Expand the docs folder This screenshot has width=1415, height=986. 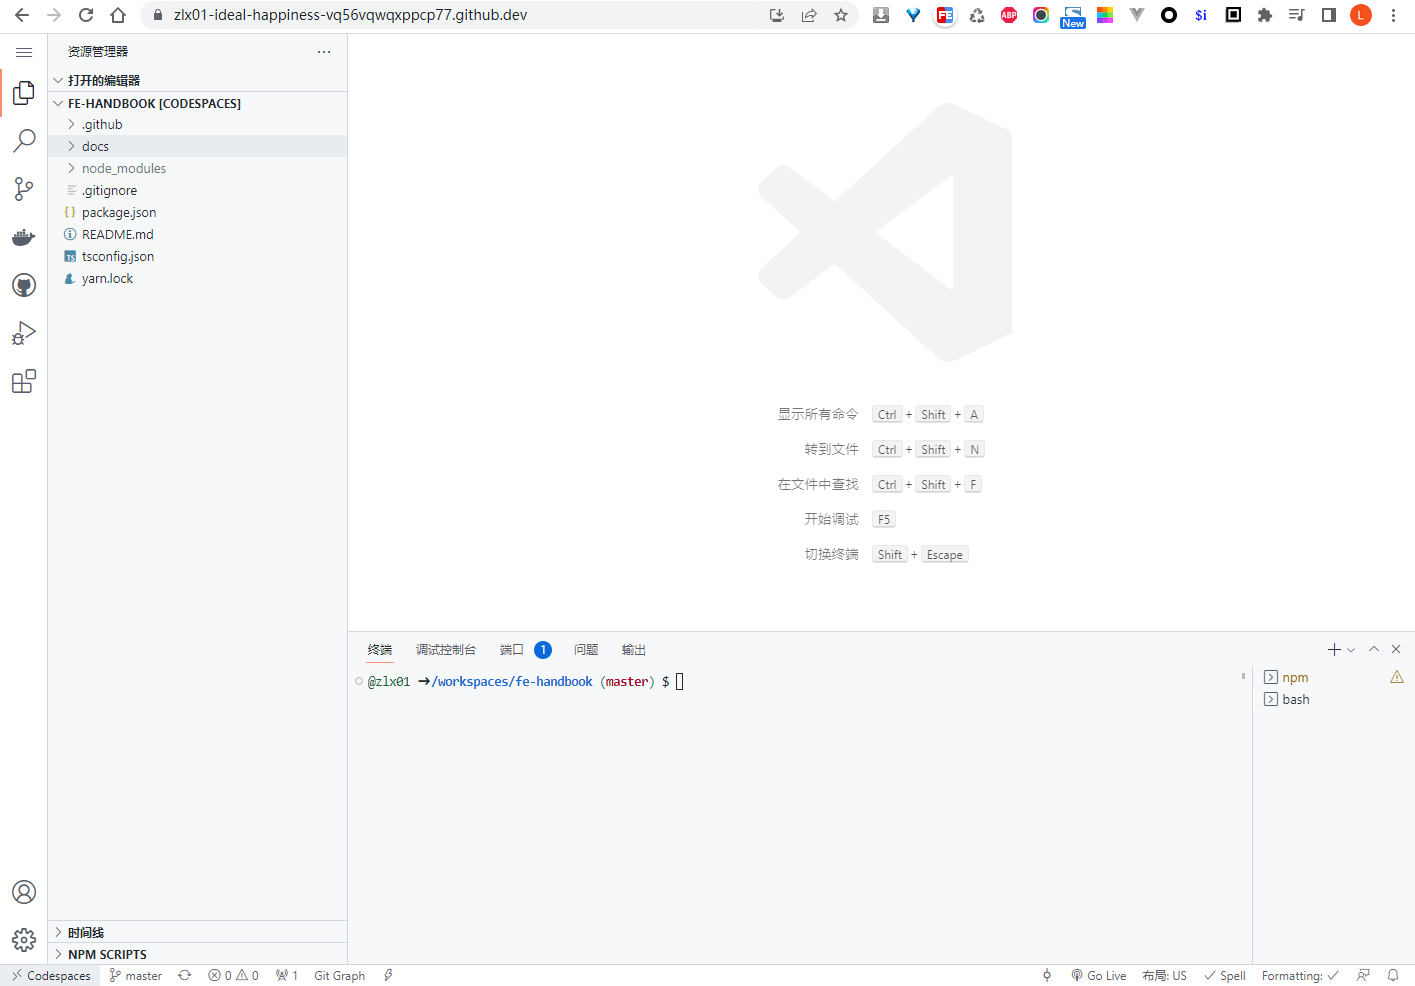point(198,147)
